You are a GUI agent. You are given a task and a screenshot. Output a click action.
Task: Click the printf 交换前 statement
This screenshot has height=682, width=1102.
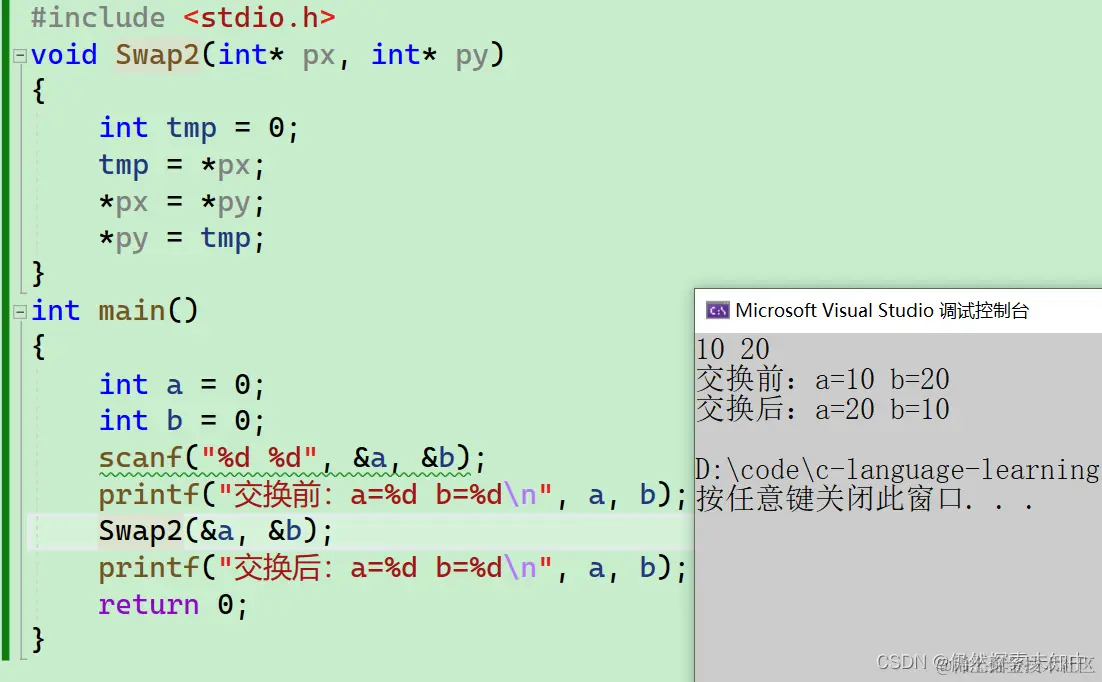392,495
